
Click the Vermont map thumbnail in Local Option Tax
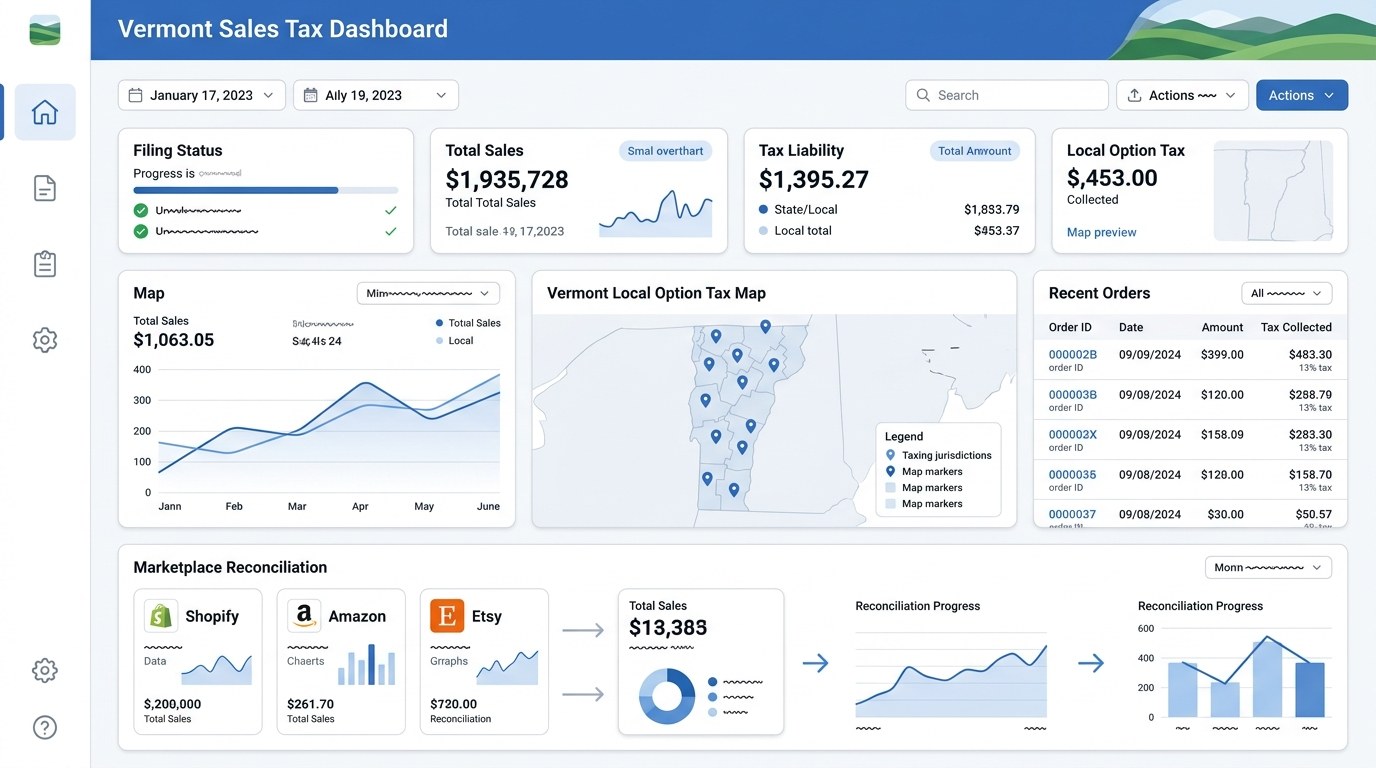click(1273, 190)
